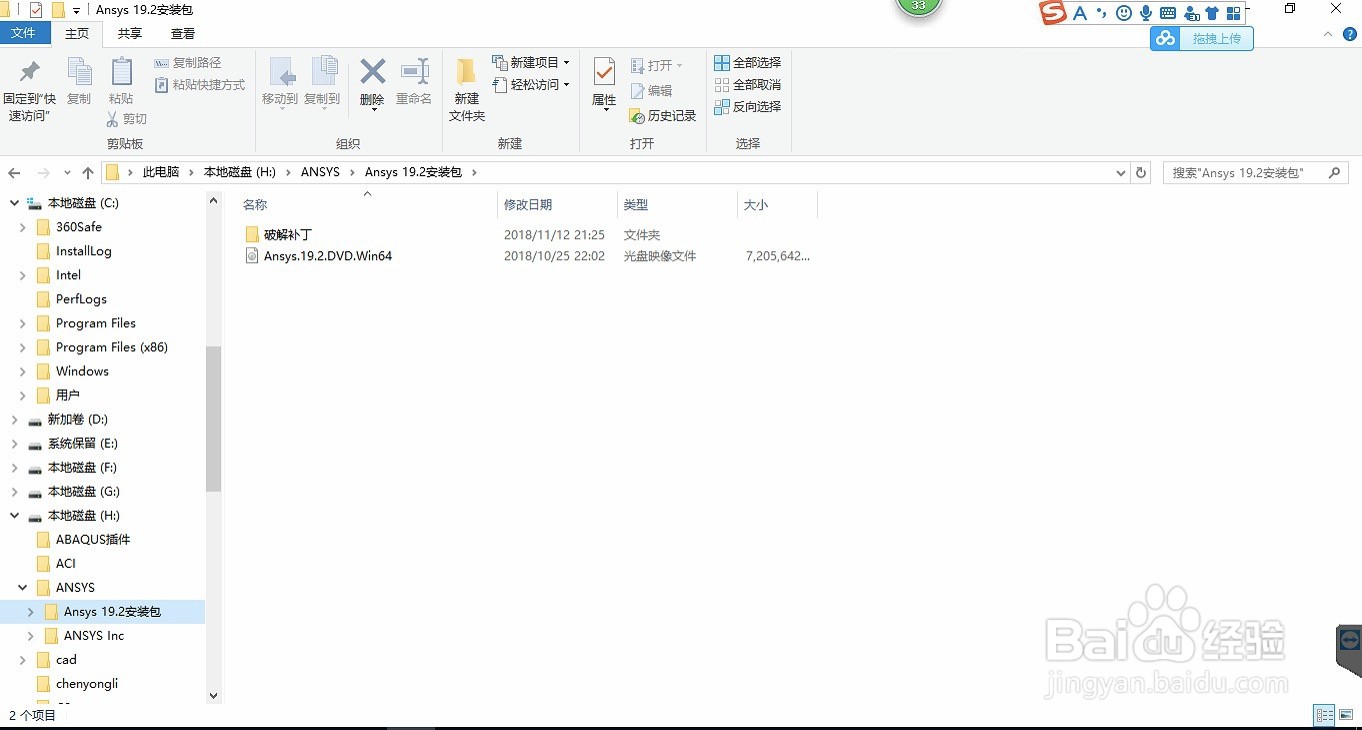Switch to details view icon

coord(1324,715)
